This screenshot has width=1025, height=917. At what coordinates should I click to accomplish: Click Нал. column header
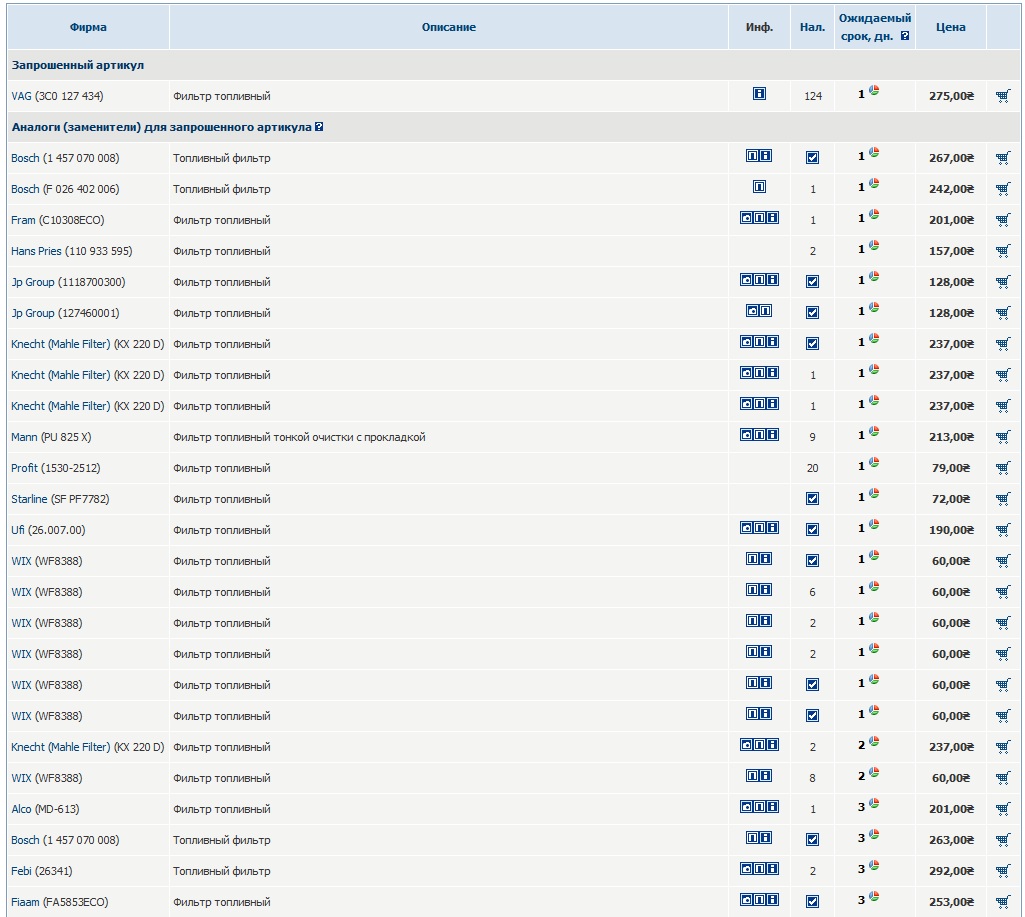pyautogui.click(x=813, y=27)
